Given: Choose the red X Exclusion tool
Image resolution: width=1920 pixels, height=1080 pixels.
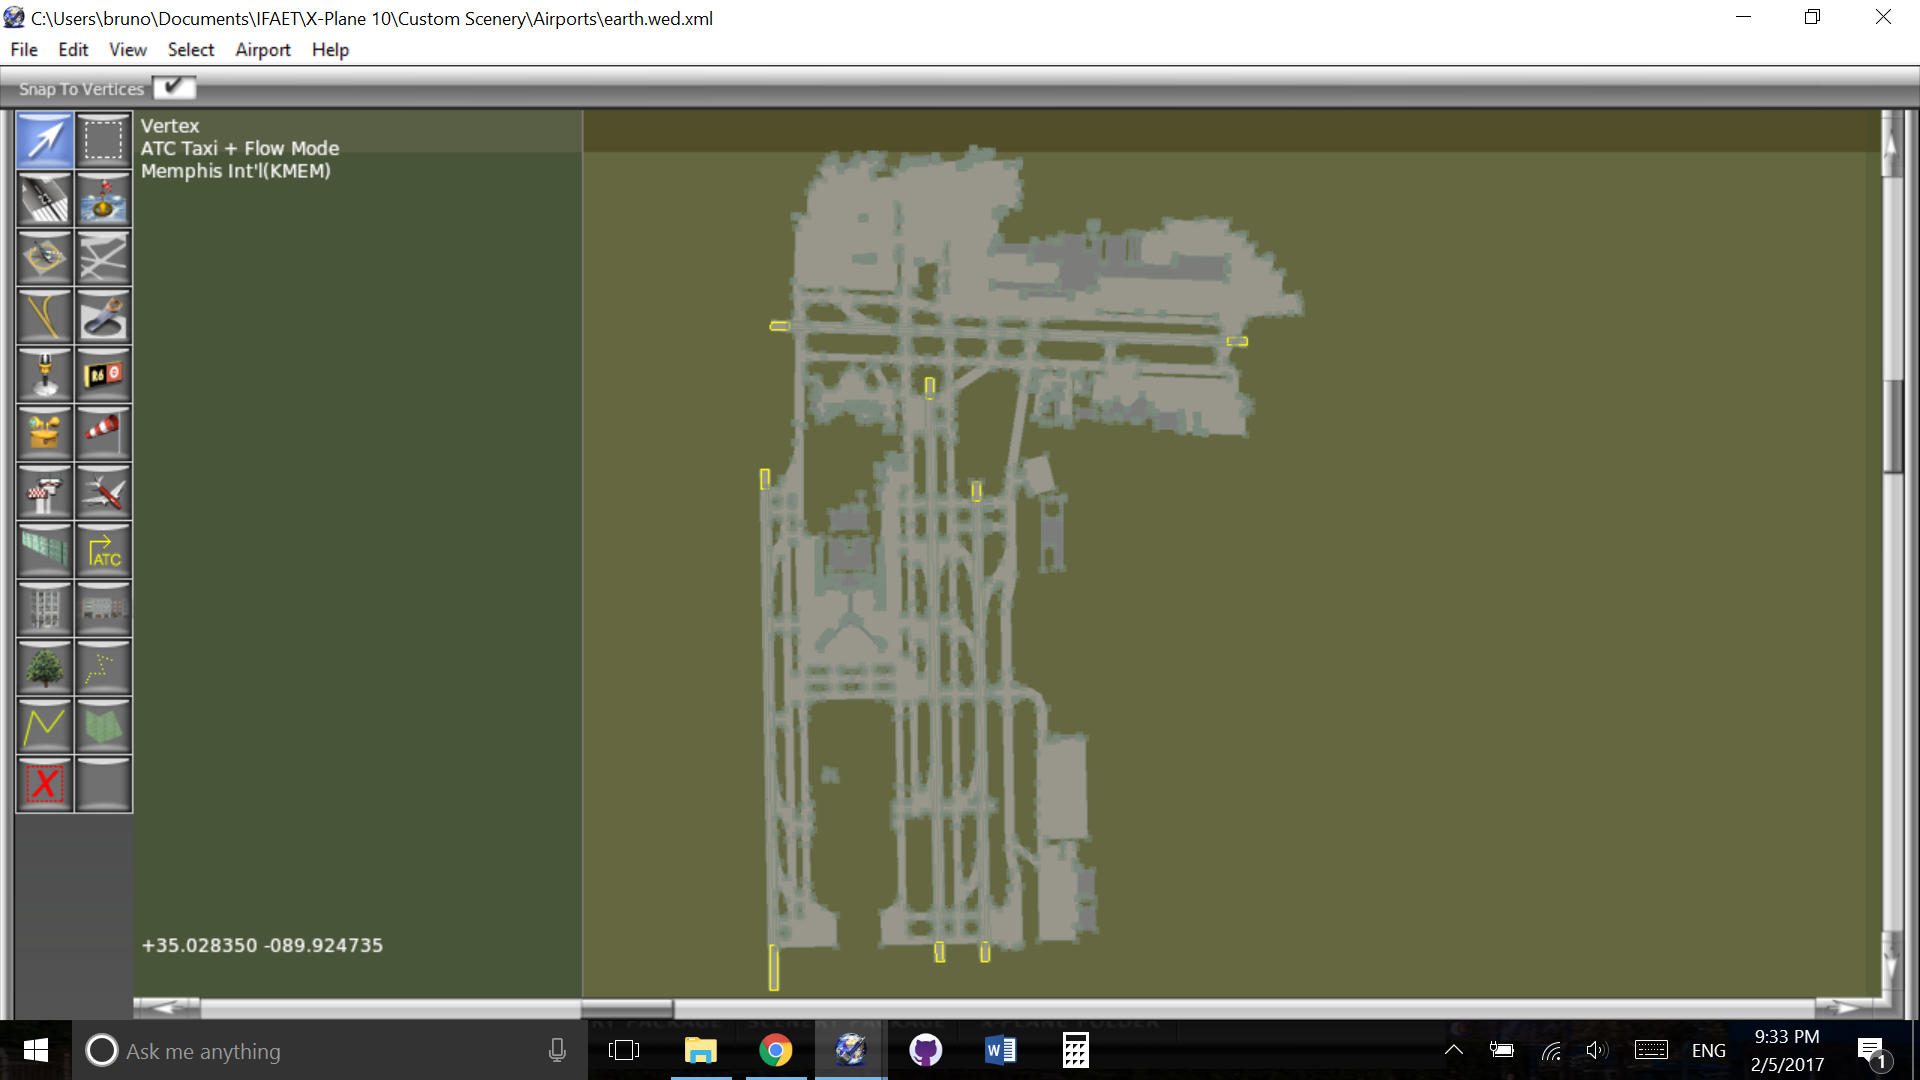Looking at the screenshot, I should click(x=45, y=784).
